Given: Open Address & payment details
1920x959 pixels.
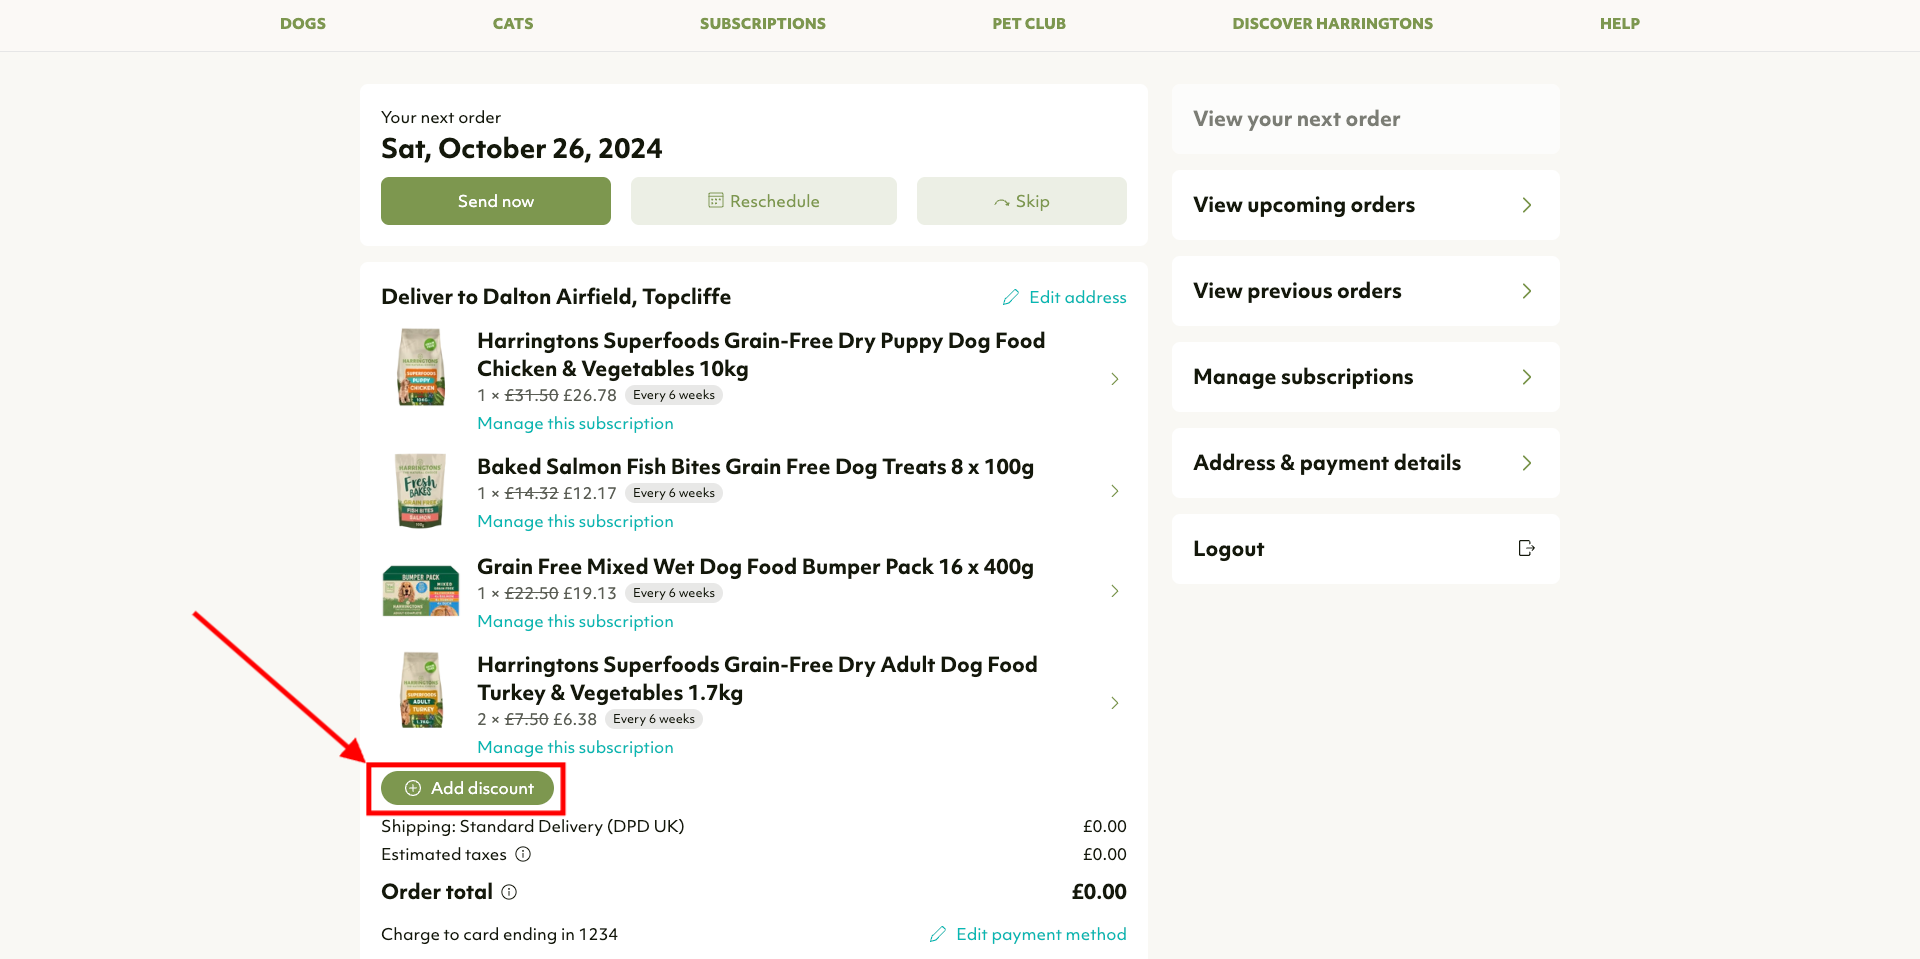Looking at the screenshot, I should [1366, 463].
